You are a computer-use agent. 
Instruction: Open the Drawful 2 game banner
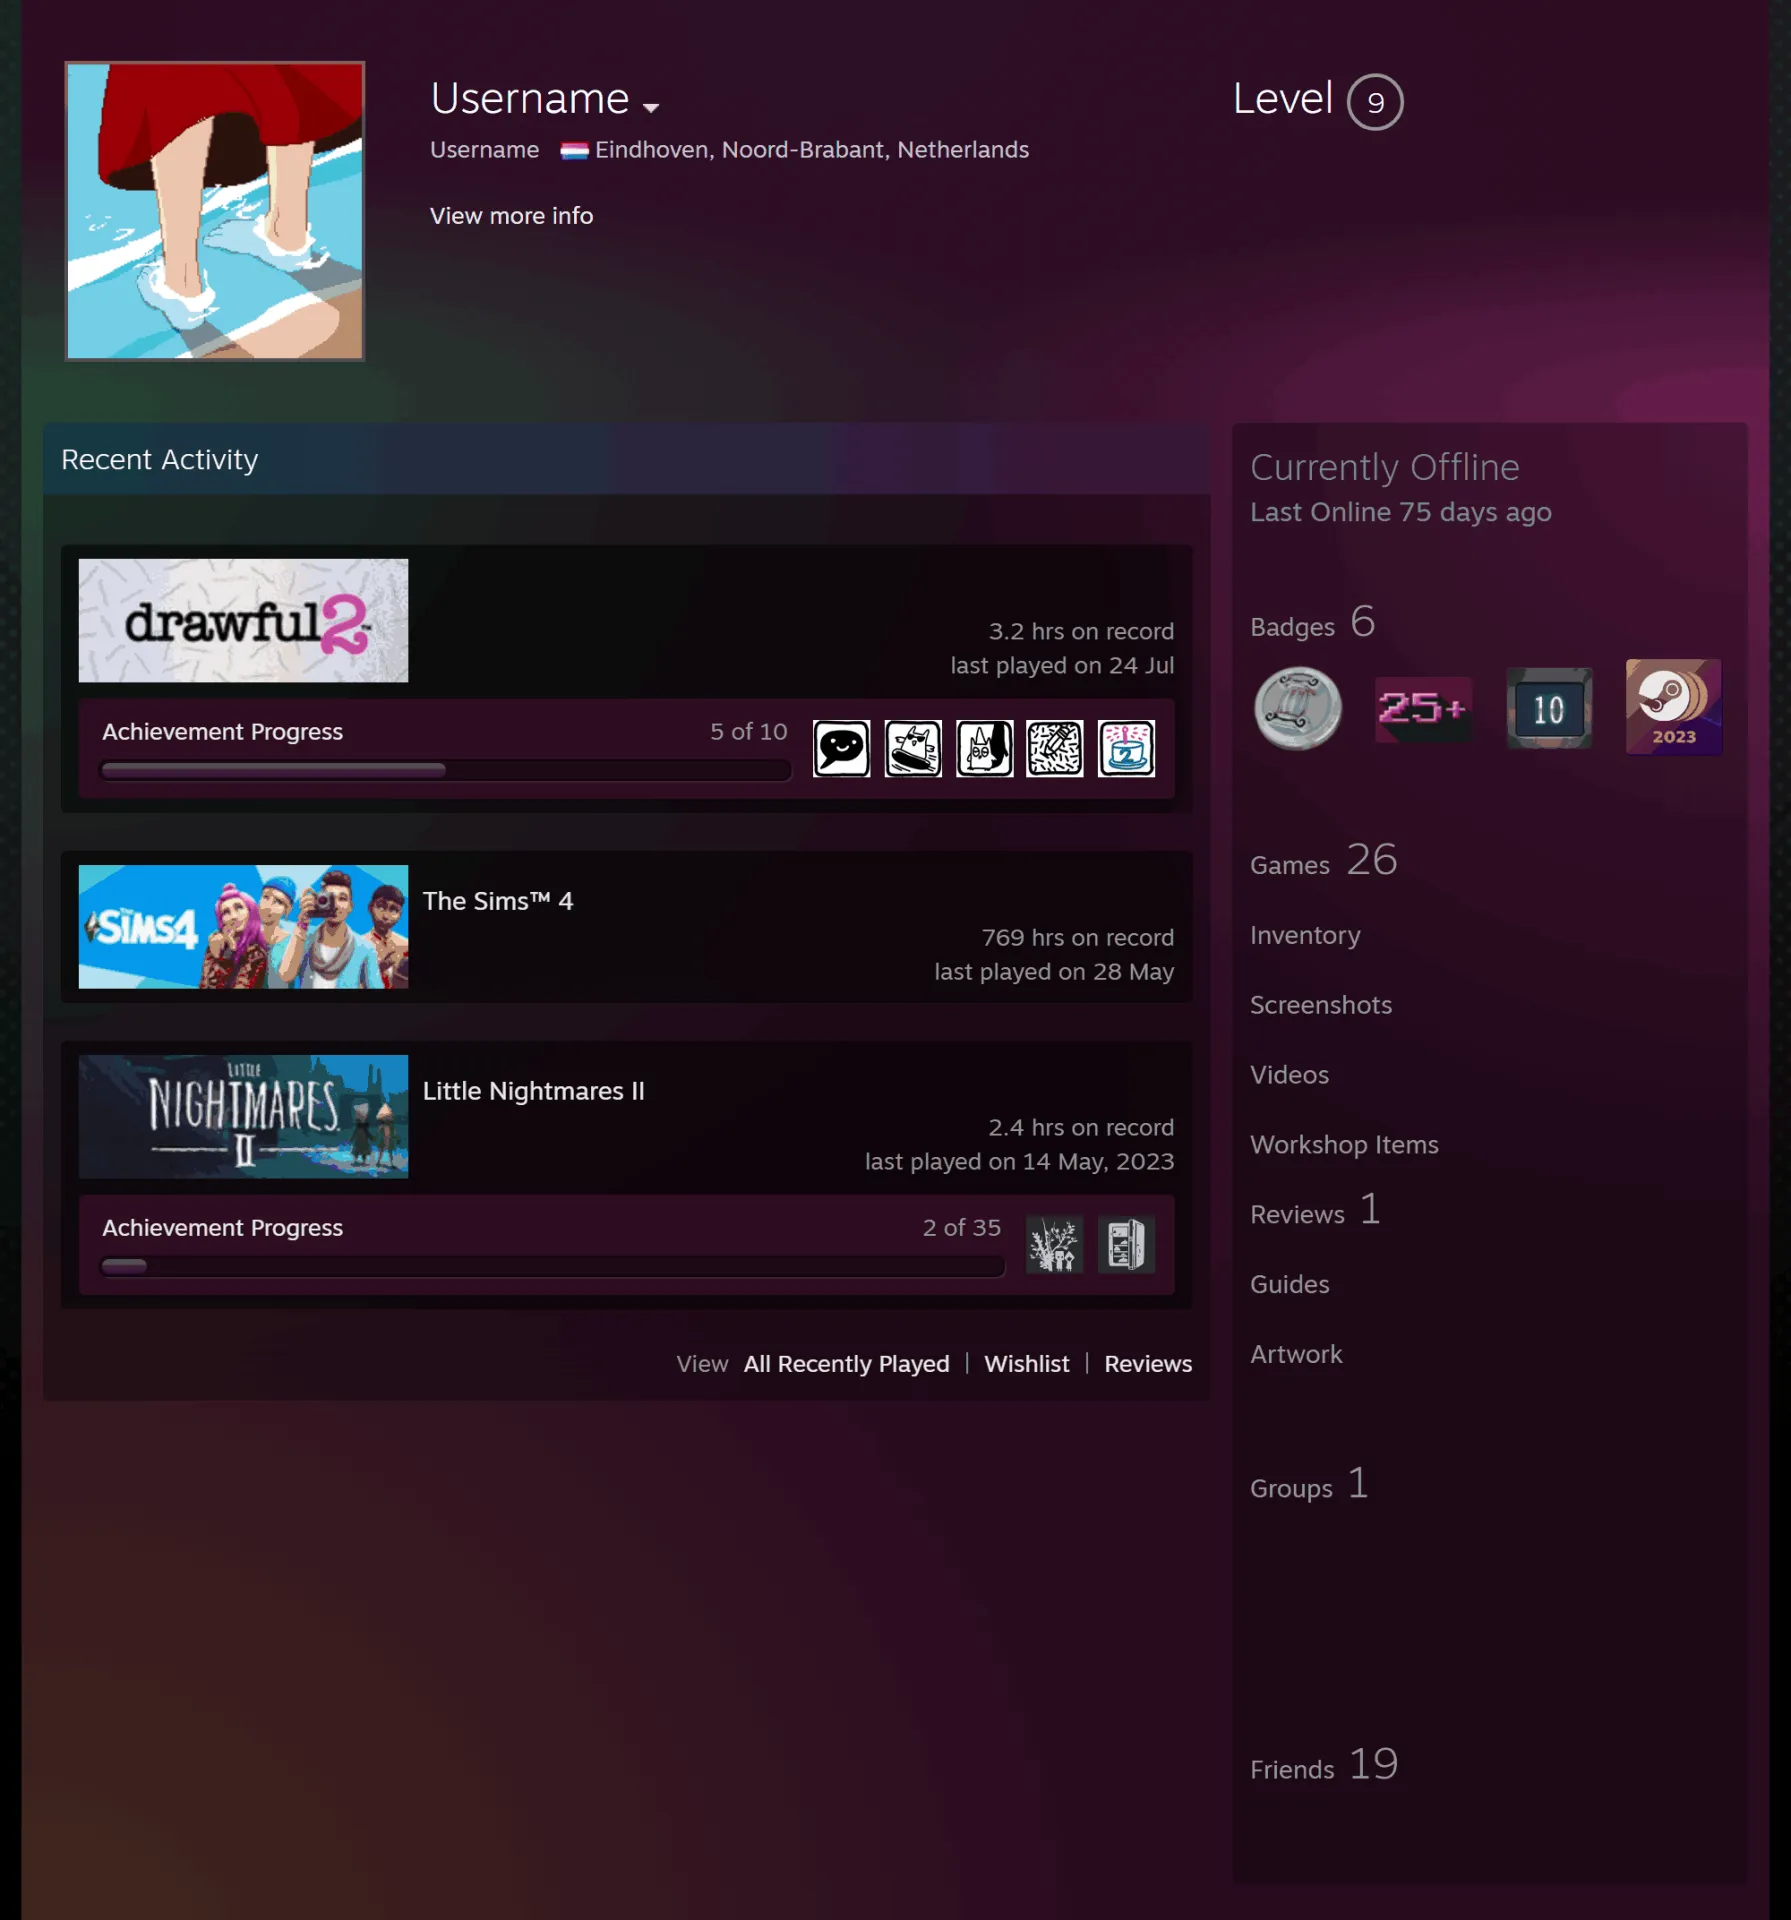click(x=243, y=620)
